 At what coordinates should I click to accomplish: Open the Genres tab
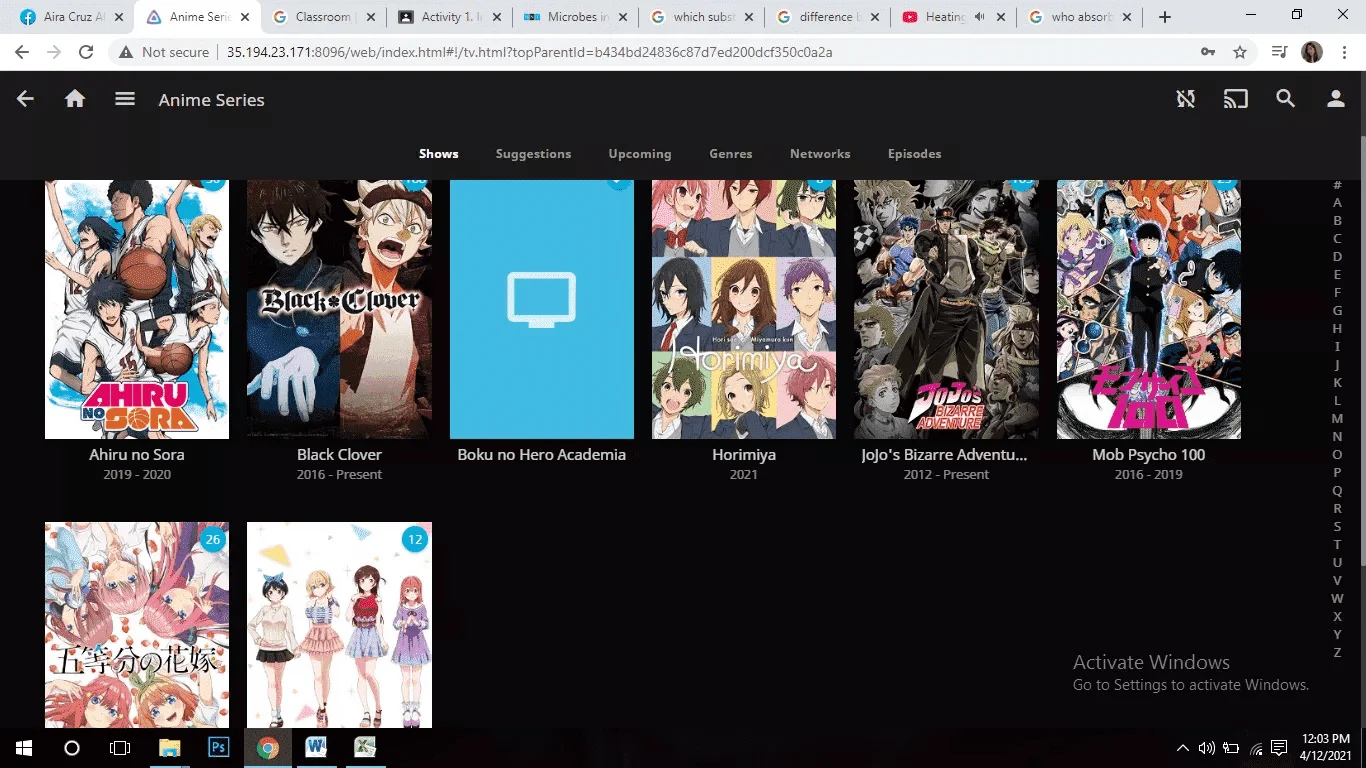(731, 154)
